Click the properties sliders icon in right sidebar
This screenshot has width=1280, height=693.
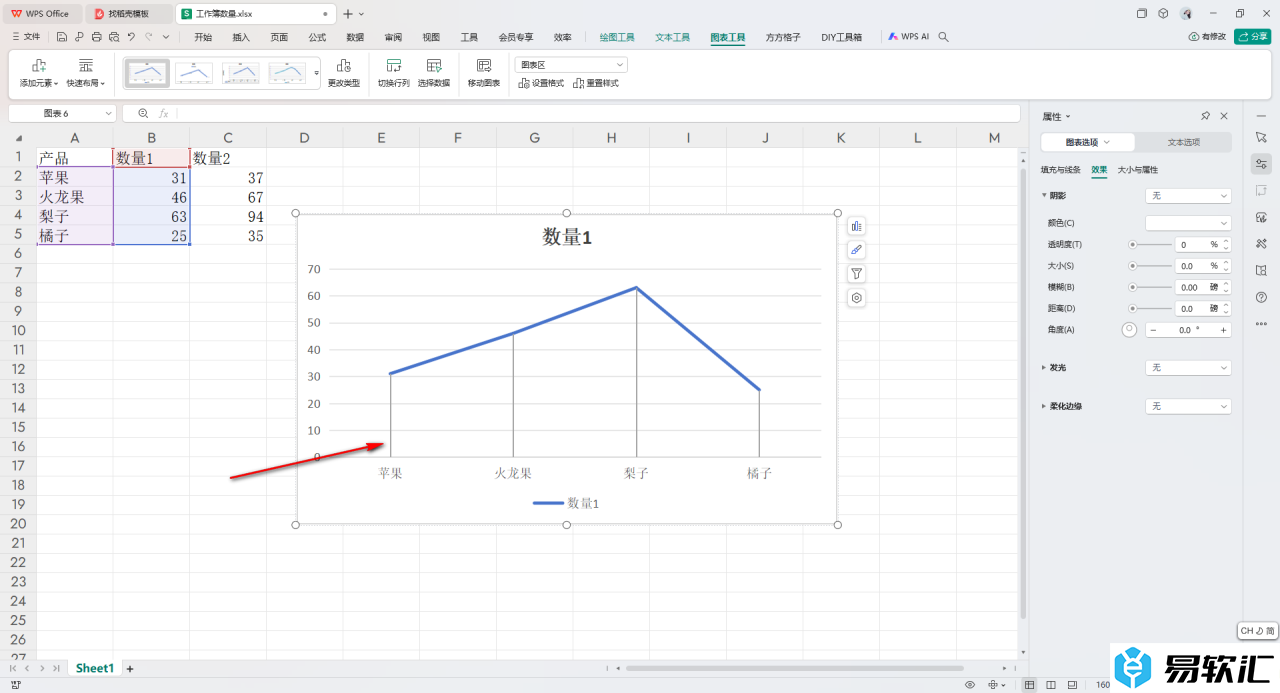(x=1261, y=164)
